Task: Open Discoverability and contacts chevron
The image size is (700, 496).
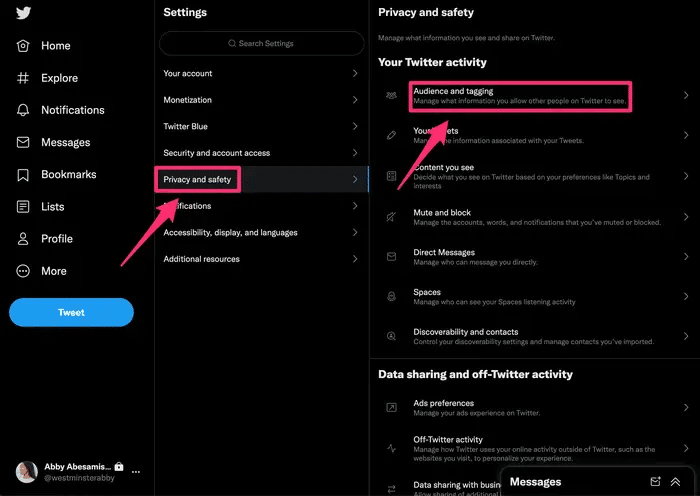Action: (686, 336)
